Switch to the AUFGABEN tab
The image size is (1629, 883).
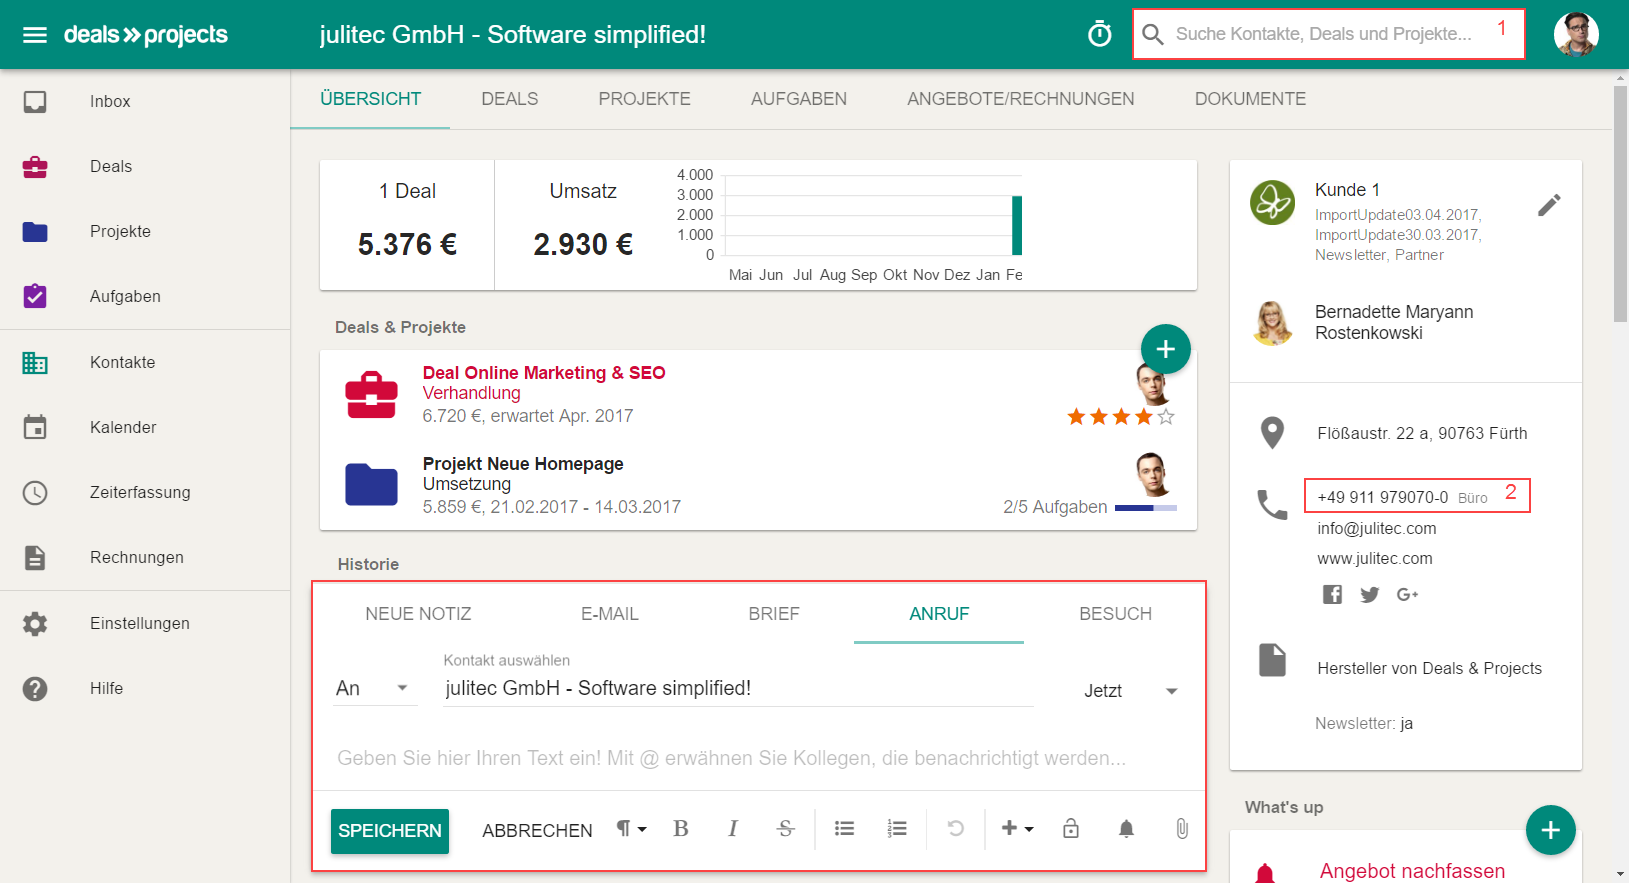(799, 99)
